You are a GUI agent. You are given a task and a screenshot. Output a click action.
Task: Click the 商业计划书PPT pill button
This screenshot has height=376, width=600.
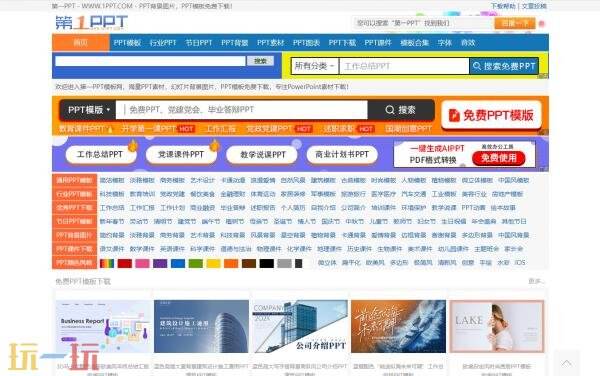pyautogui.click(x=342, y=155)
